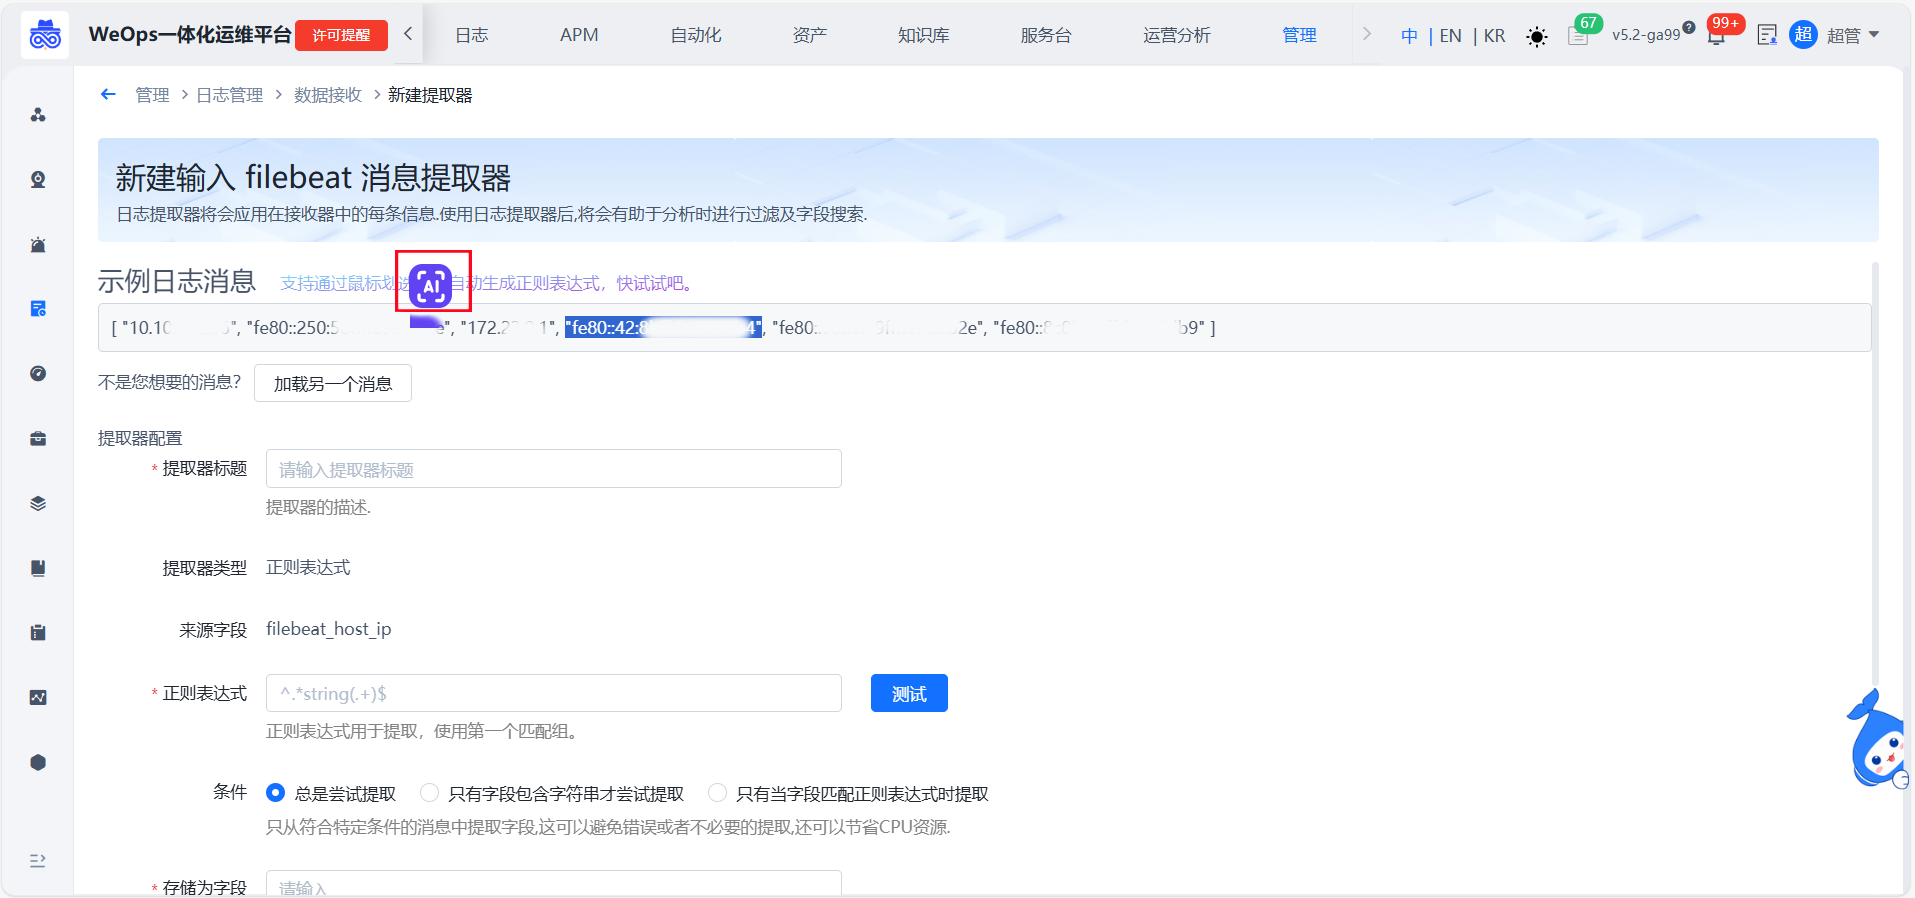Open the 运营分析 top menu tab
1915x898 pixels.
point(1176,36)
